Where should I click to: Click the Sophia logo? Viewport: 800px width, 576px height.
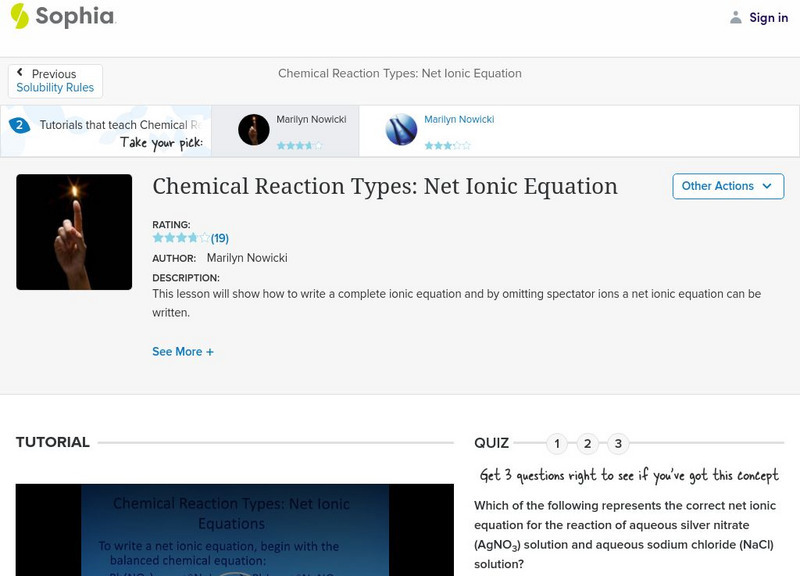tap(60, 17)
